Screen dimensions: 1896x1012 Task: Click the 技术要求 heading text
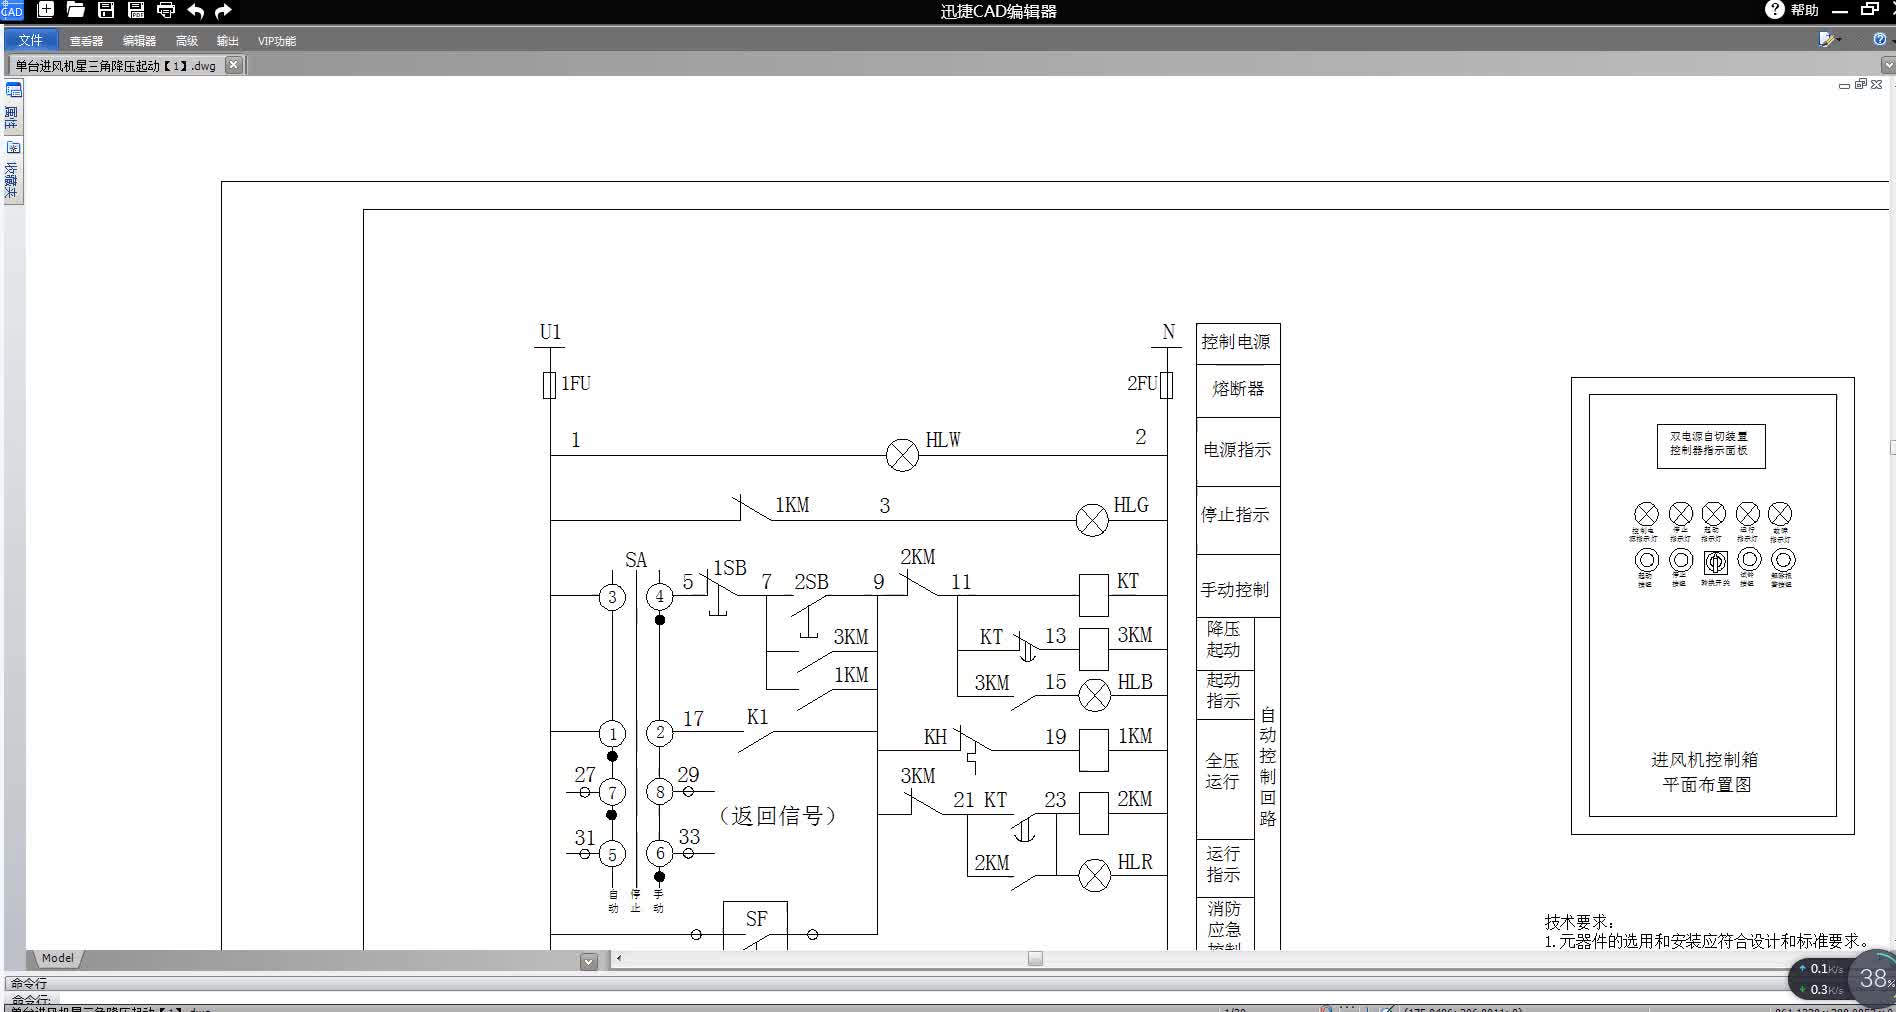click(x=1578, y=922)
